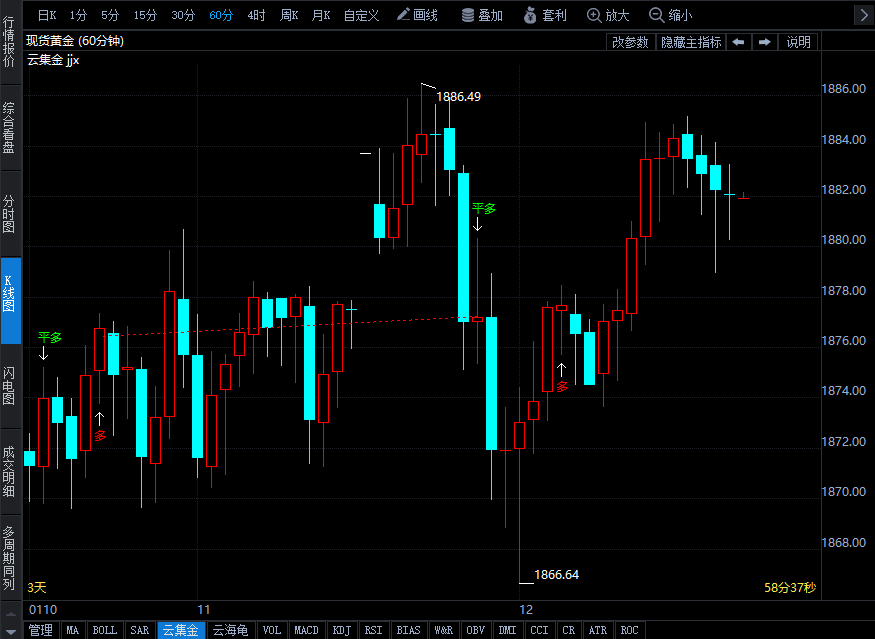Open 多周期同列 sidebar tab
The width and height of the screenshot is (875, 639).
pos(9,557)
